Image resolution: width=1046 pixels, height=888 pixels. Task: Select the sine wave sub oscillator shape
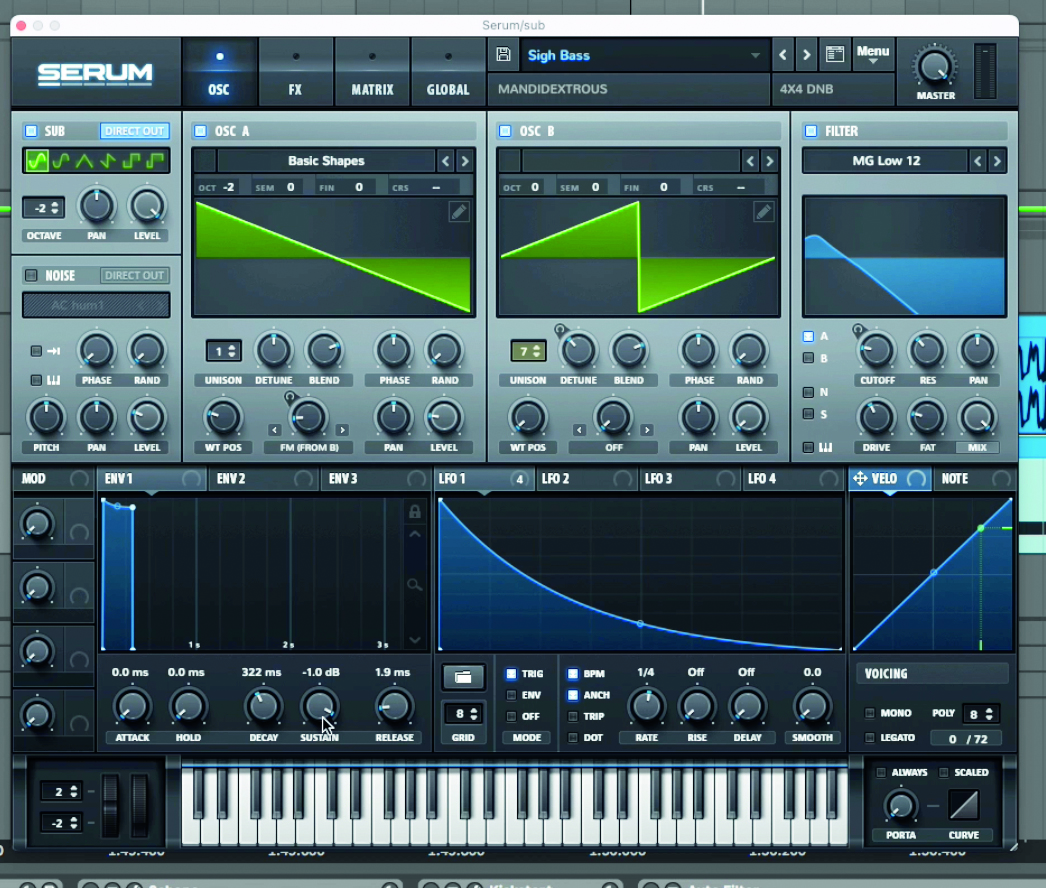pyautogui.click(x=37, y=161)
